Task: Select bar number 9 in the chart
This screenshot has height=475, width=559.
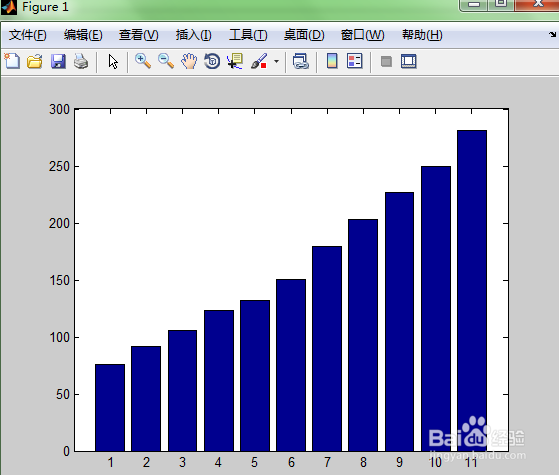Action: 400,322
